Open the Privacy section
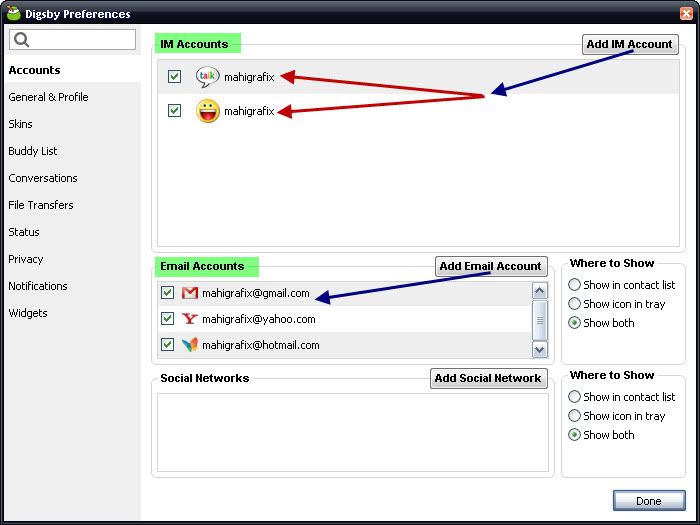Image resolution: width=700 pixels, height=525 pixels. (25, 259)
